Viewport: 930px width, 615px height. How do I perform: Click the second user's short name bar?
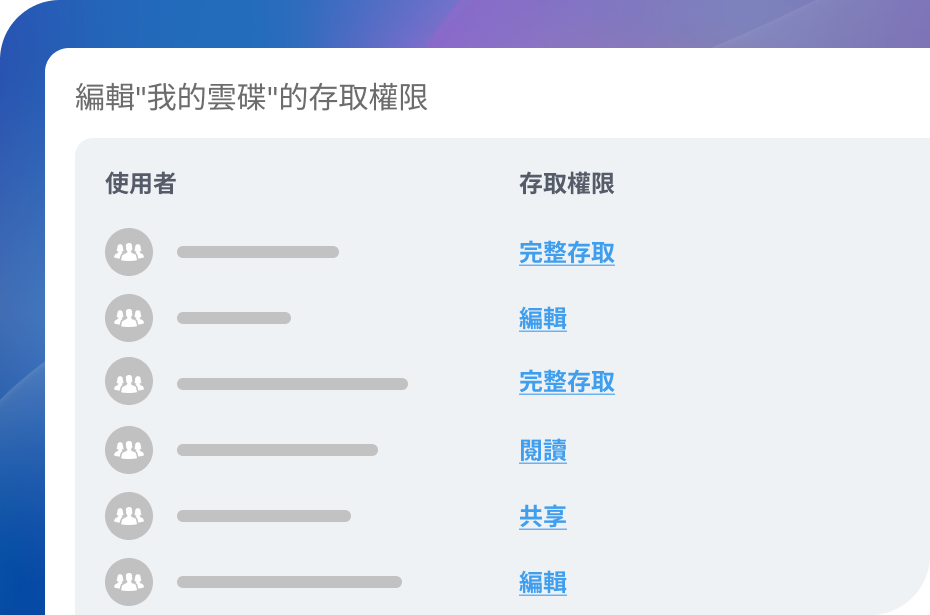click(x=234, y=318)
